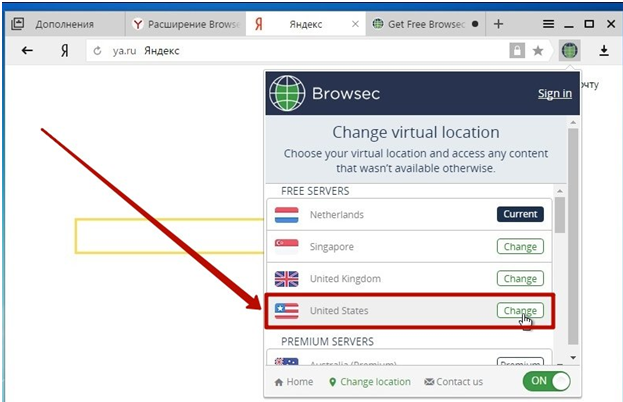This screenshot has height=402, width=623.
Task: Click the pin icon beside Change location
Action: [333, 382]
